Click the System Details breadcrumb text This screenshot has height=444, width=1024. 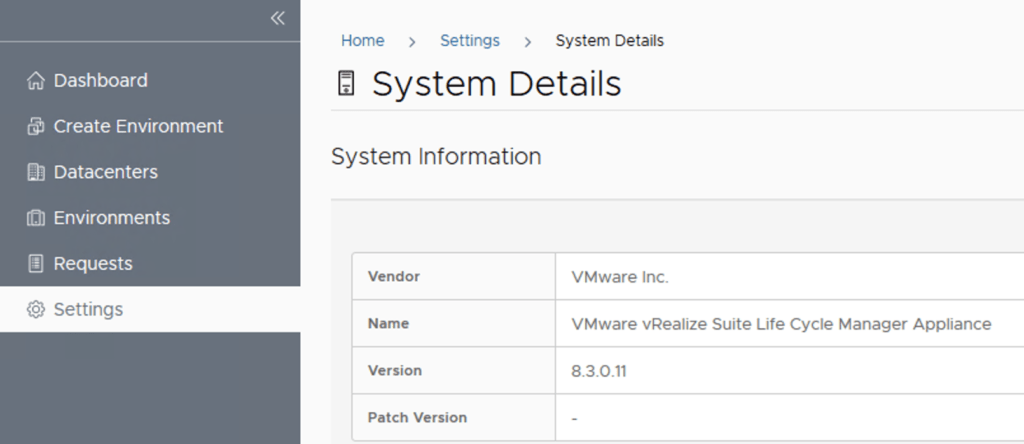point(609,41)
